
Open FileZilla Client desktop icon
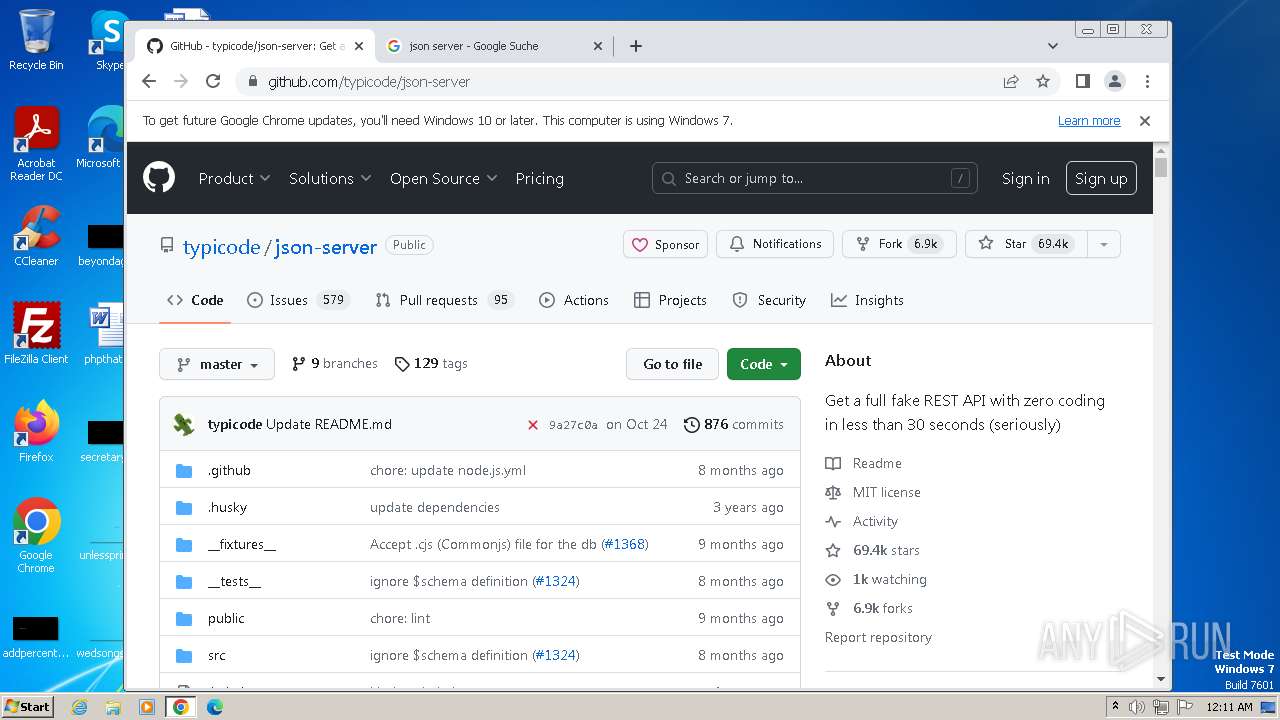pyautogui.click(x=36, y=333)
